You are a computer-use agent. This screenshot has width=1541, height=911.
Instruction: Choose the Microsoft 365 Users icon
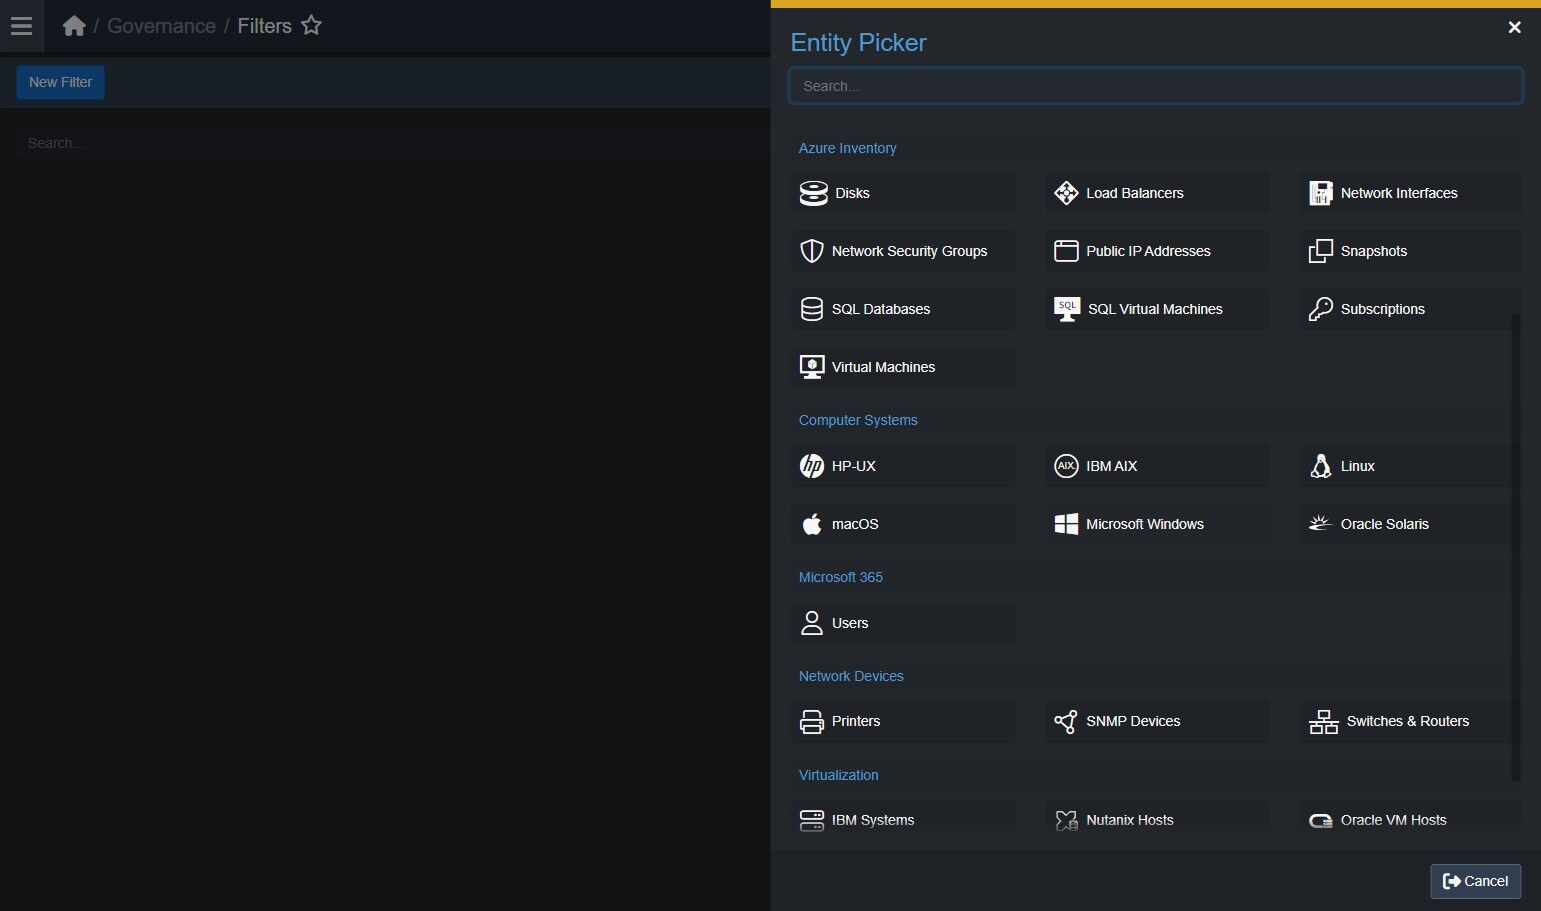pos(812,623)
